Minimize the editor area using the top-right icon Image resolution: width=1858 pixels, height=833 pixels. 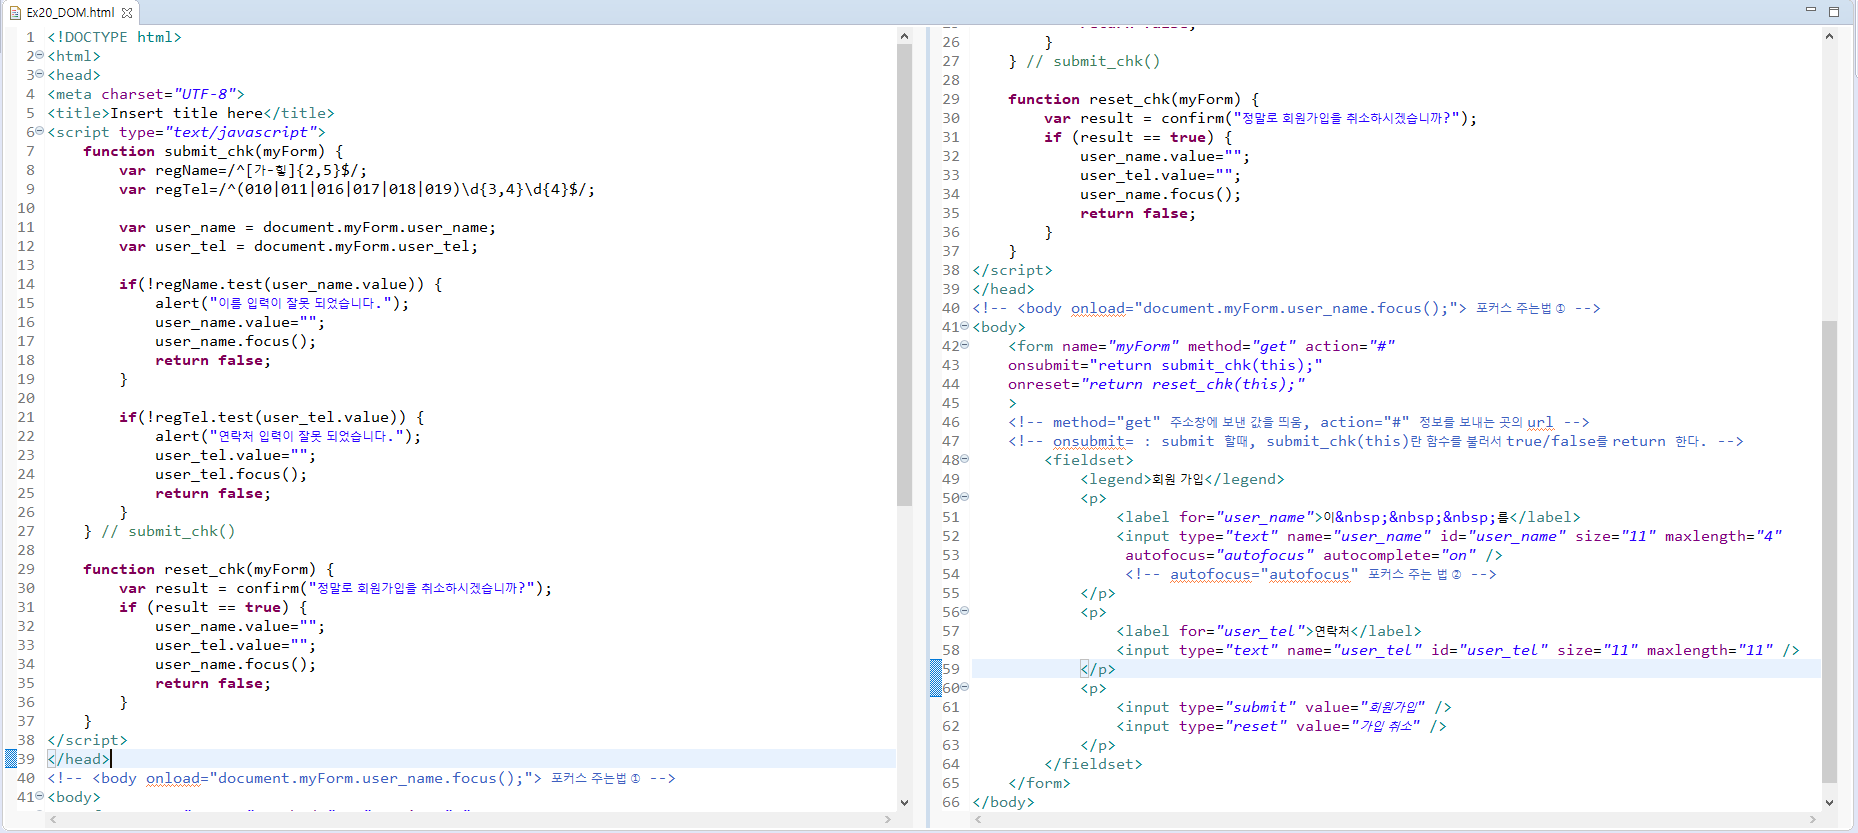point(1810,10)
